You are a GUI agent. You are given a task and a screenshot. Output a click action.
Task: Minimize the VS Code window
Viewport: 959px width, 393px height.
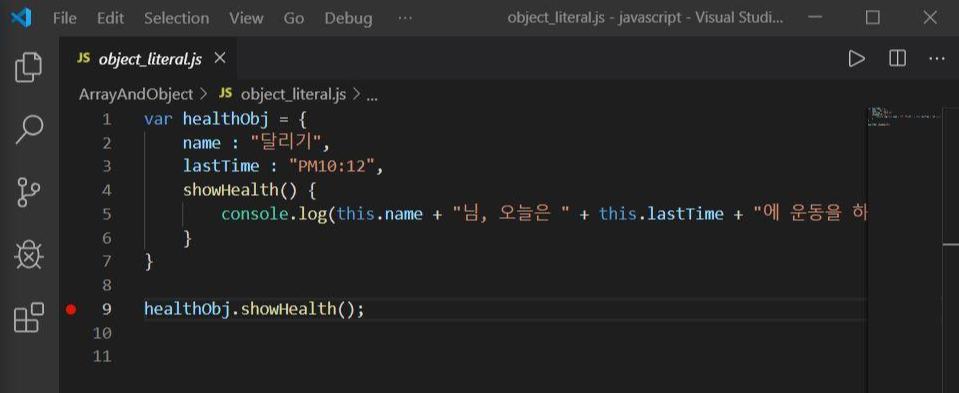[815, 18]
